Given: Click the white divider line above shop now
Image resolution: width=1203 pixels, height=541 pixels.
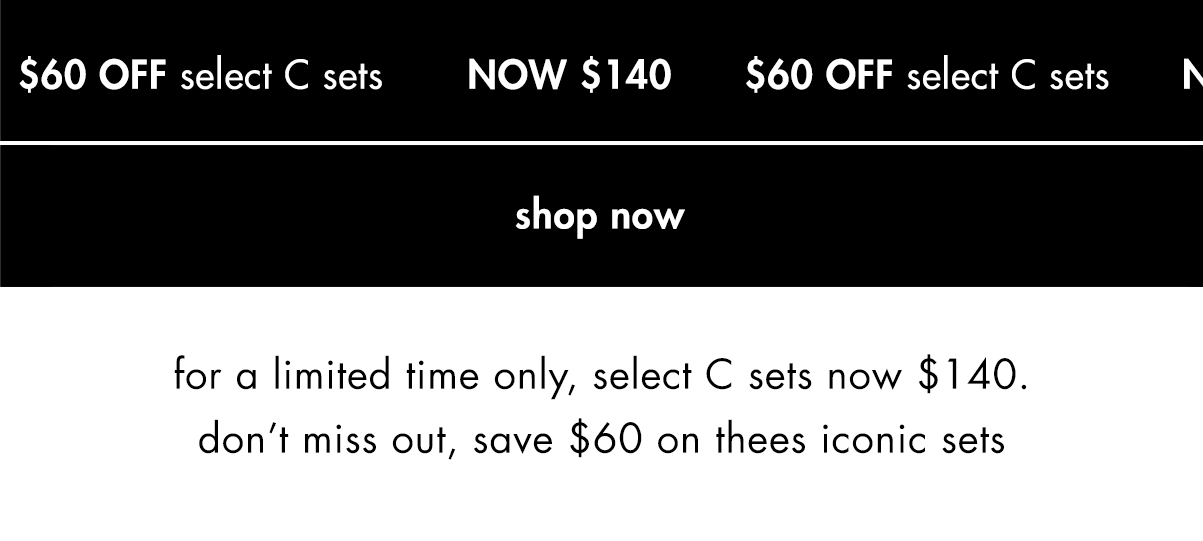Looking at the screenshot, I should pyautogui.click(x=601, y=144).
